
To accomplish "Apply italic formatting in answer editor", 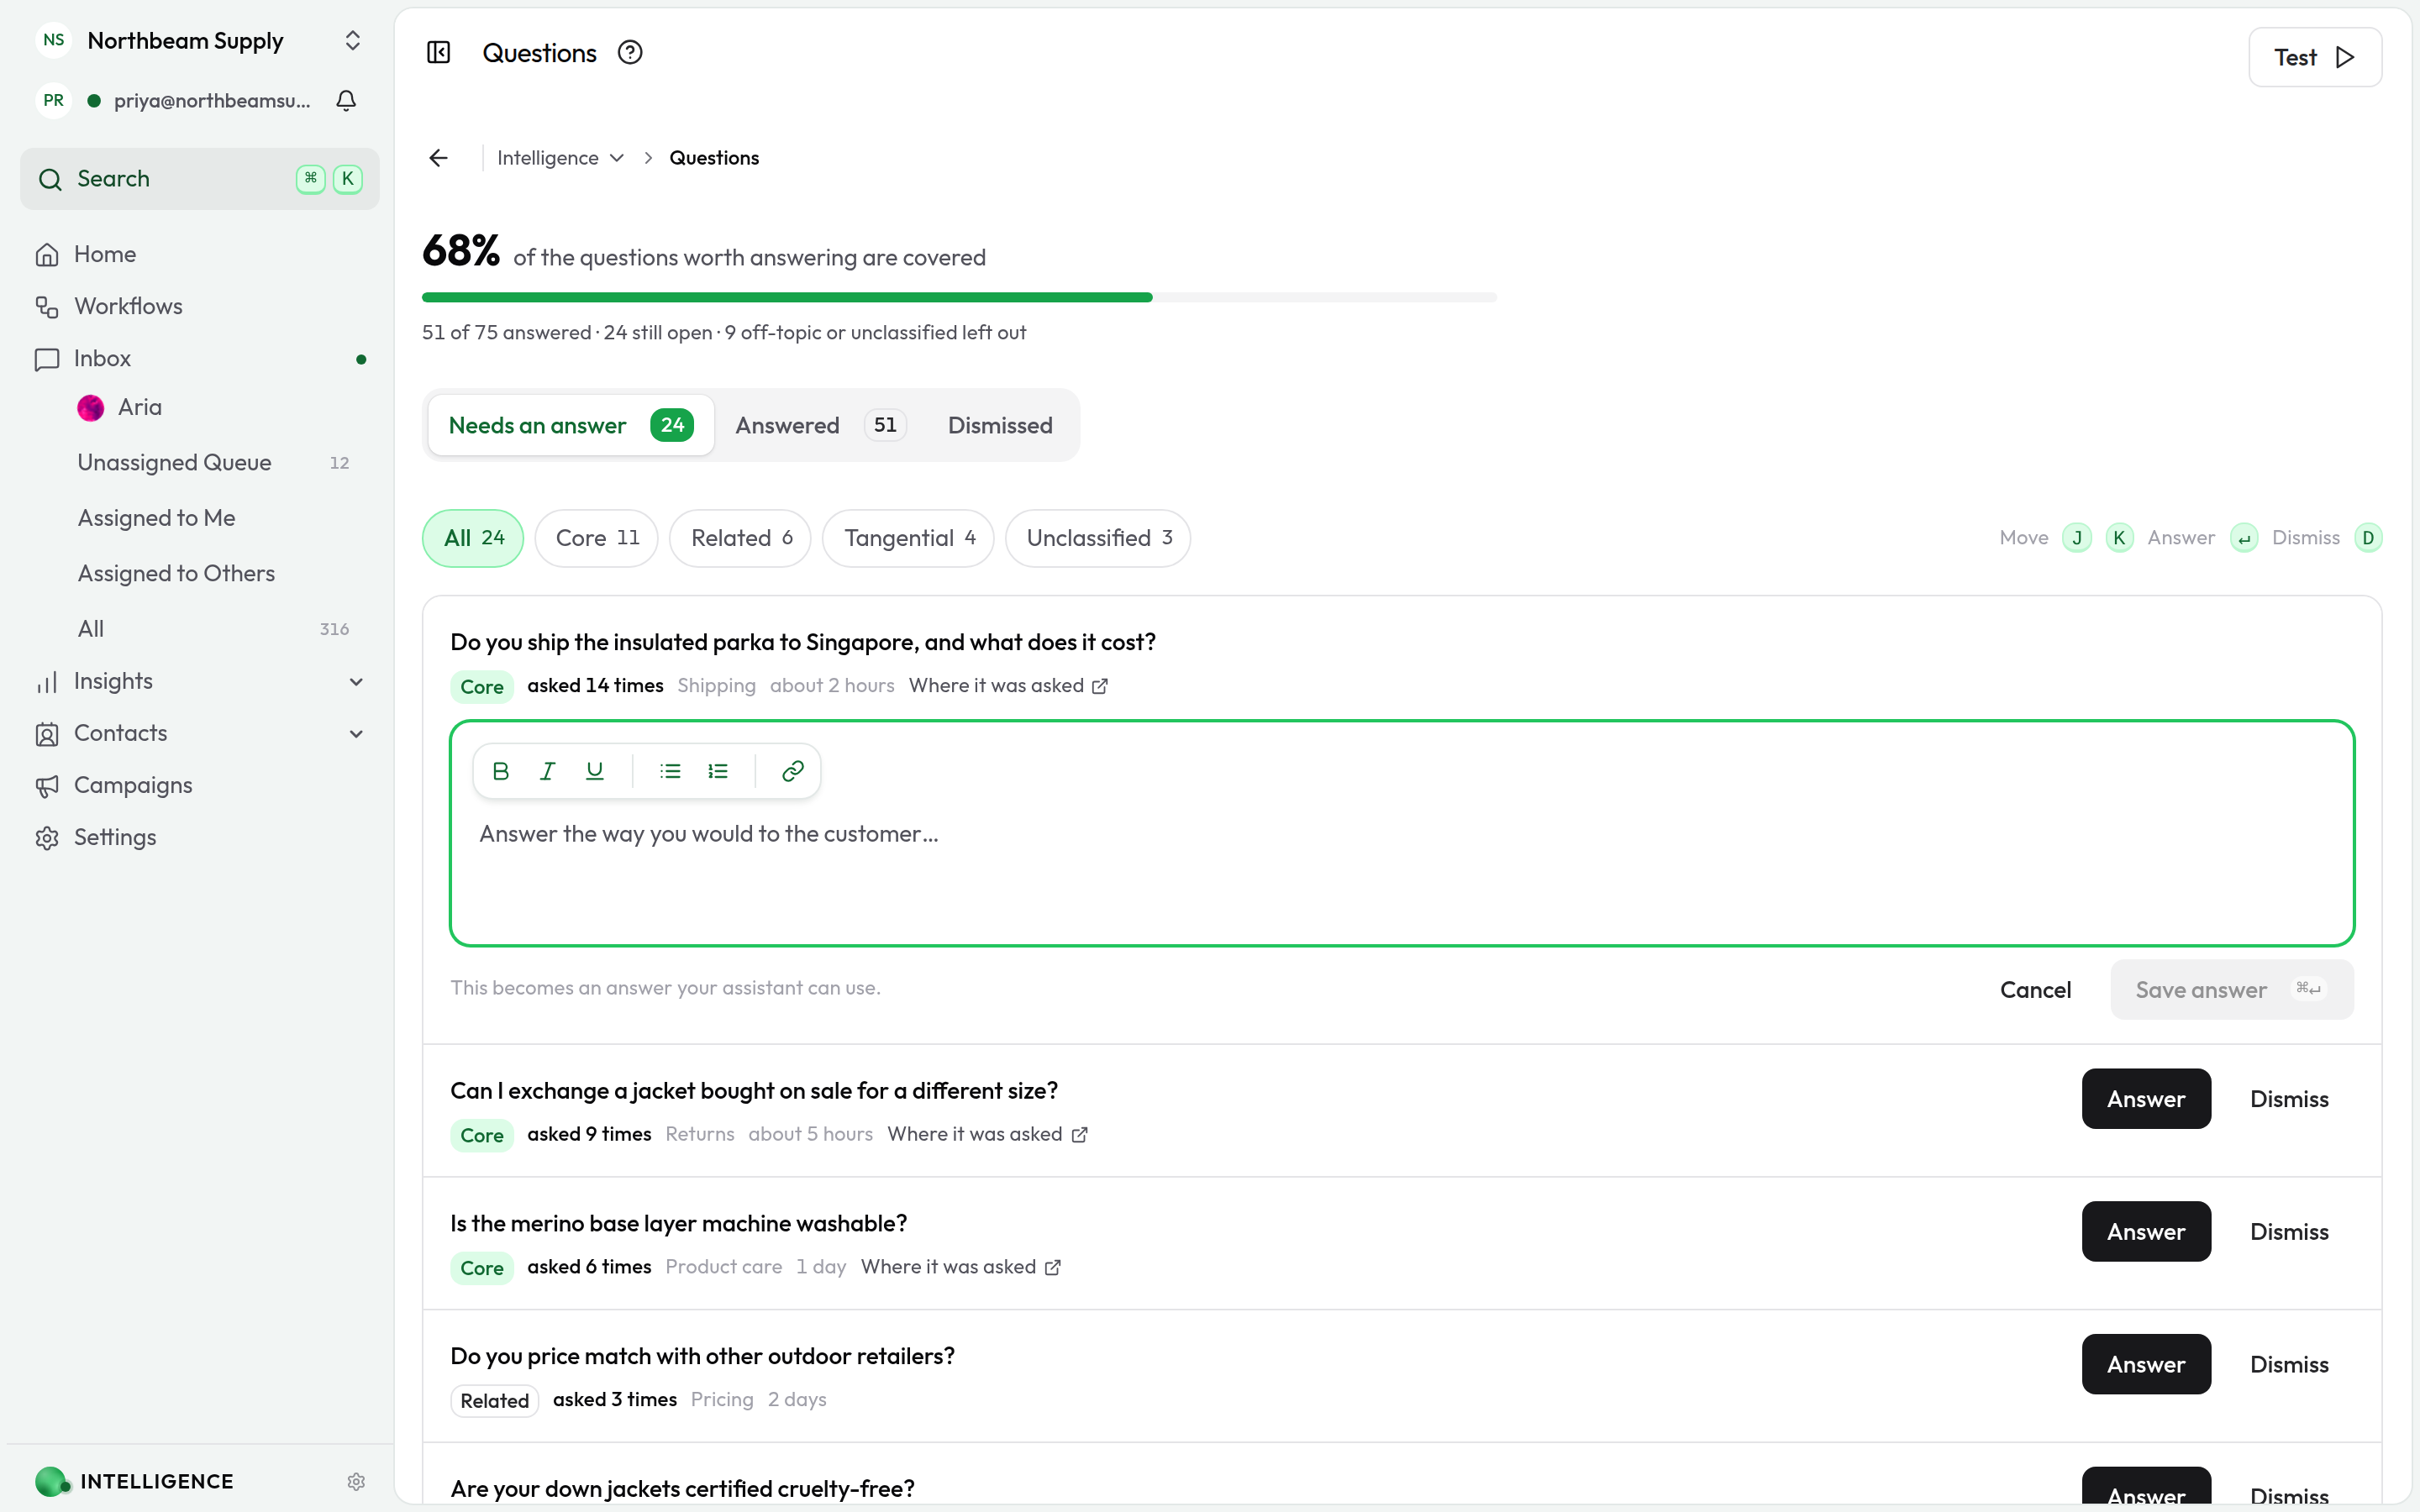I will tap(548, 771).
